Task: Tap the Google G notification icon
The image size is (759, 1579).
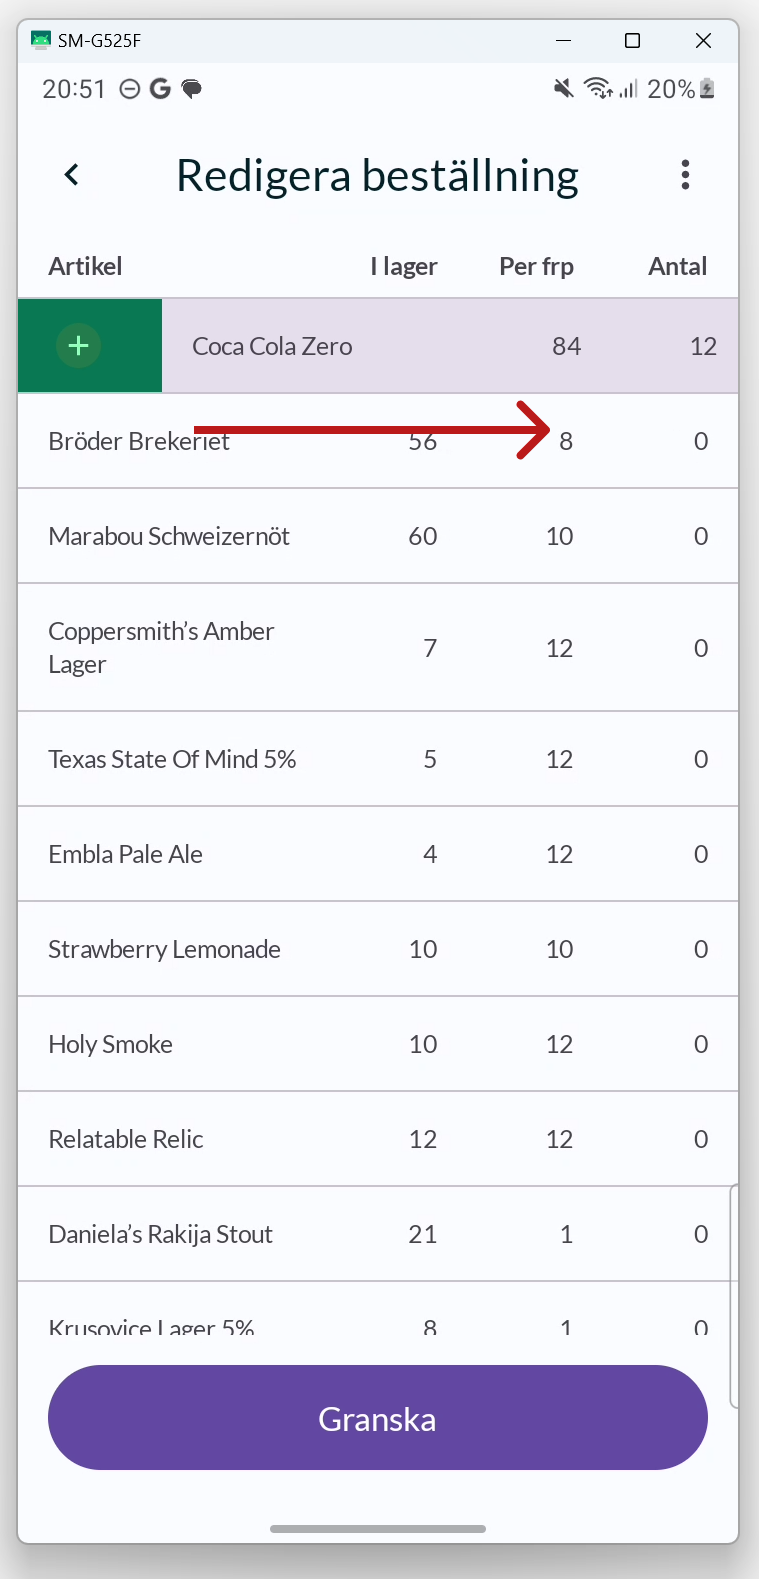Action: (160, 89)
